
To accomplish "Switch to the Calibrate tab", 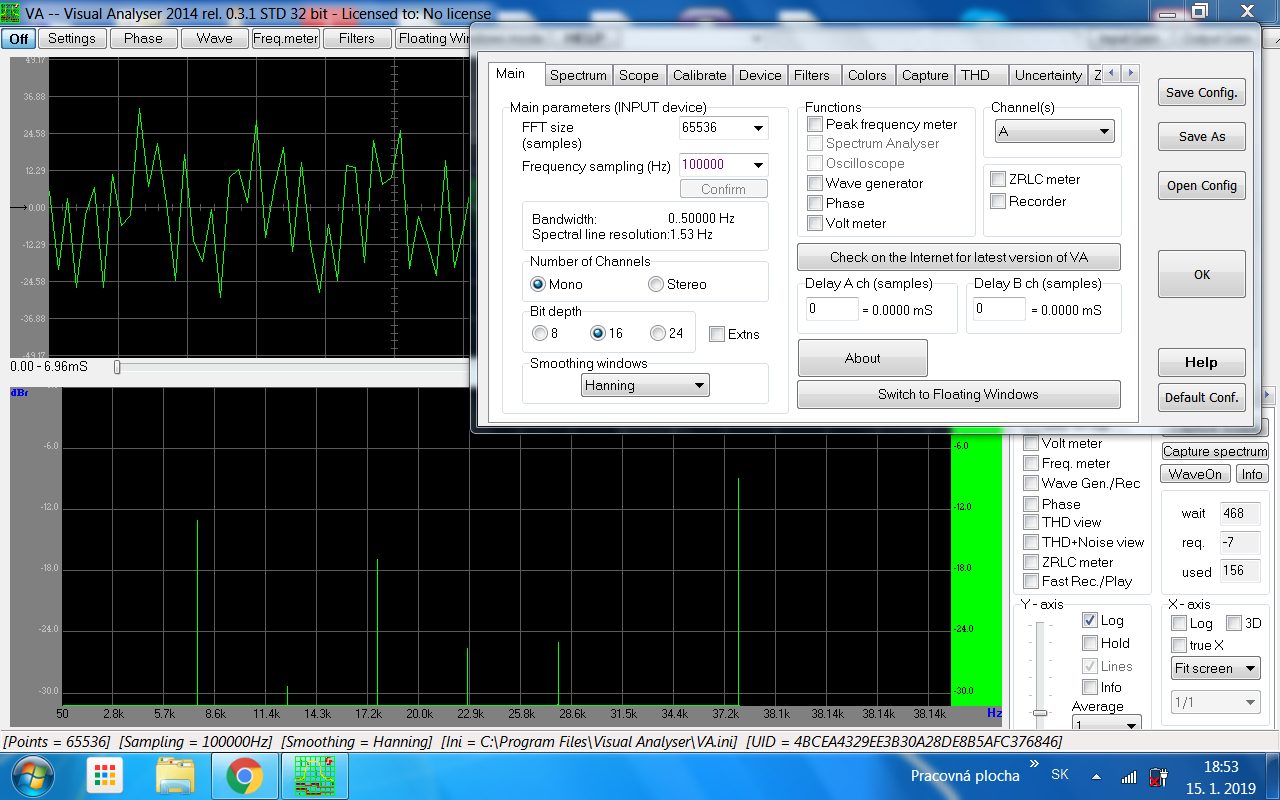I will [x=699, y=75].
